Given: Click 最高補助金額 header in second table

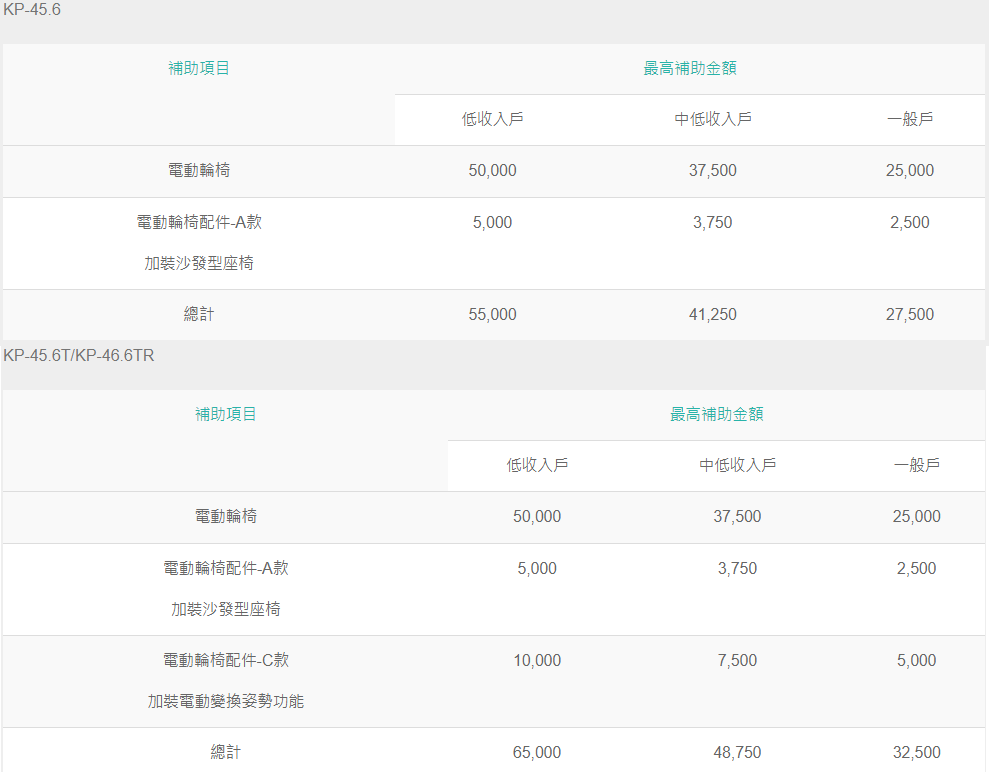Looking at the screenshot, I should pos(717,414).
